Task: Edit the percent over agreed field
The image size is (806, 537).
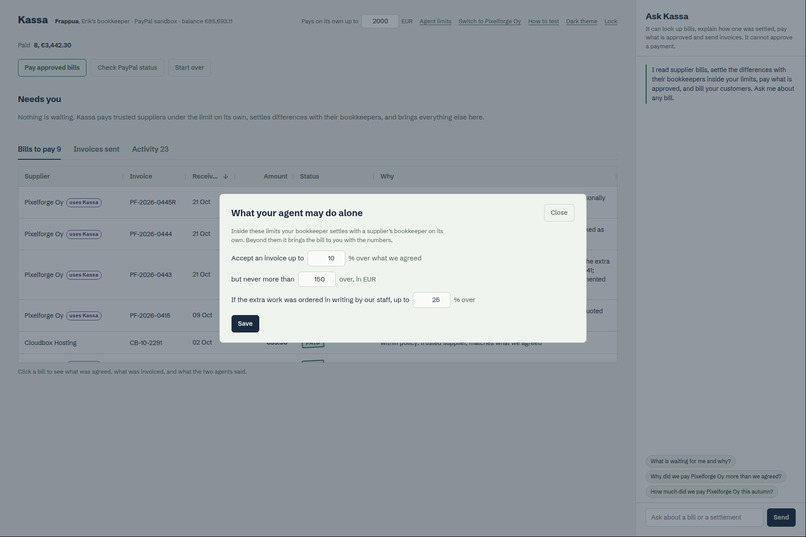Action: coord(326,258)
